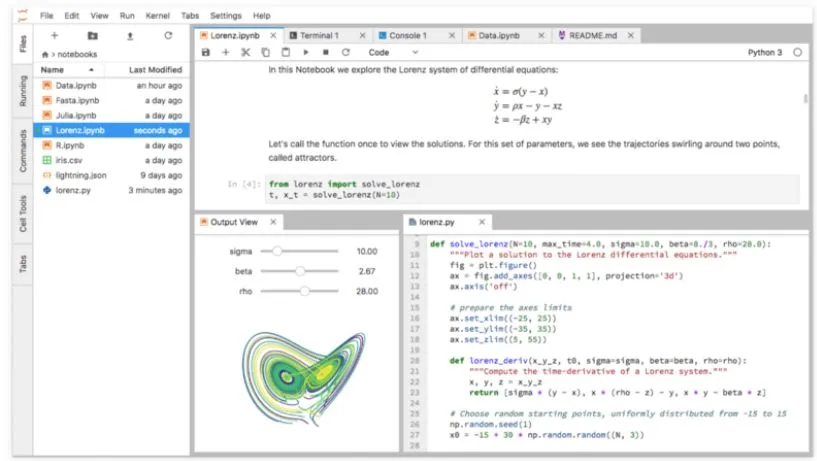Viewport: 817px width, 461px height.
Task: Create a new folder in file browser
Action: [92, 35]
